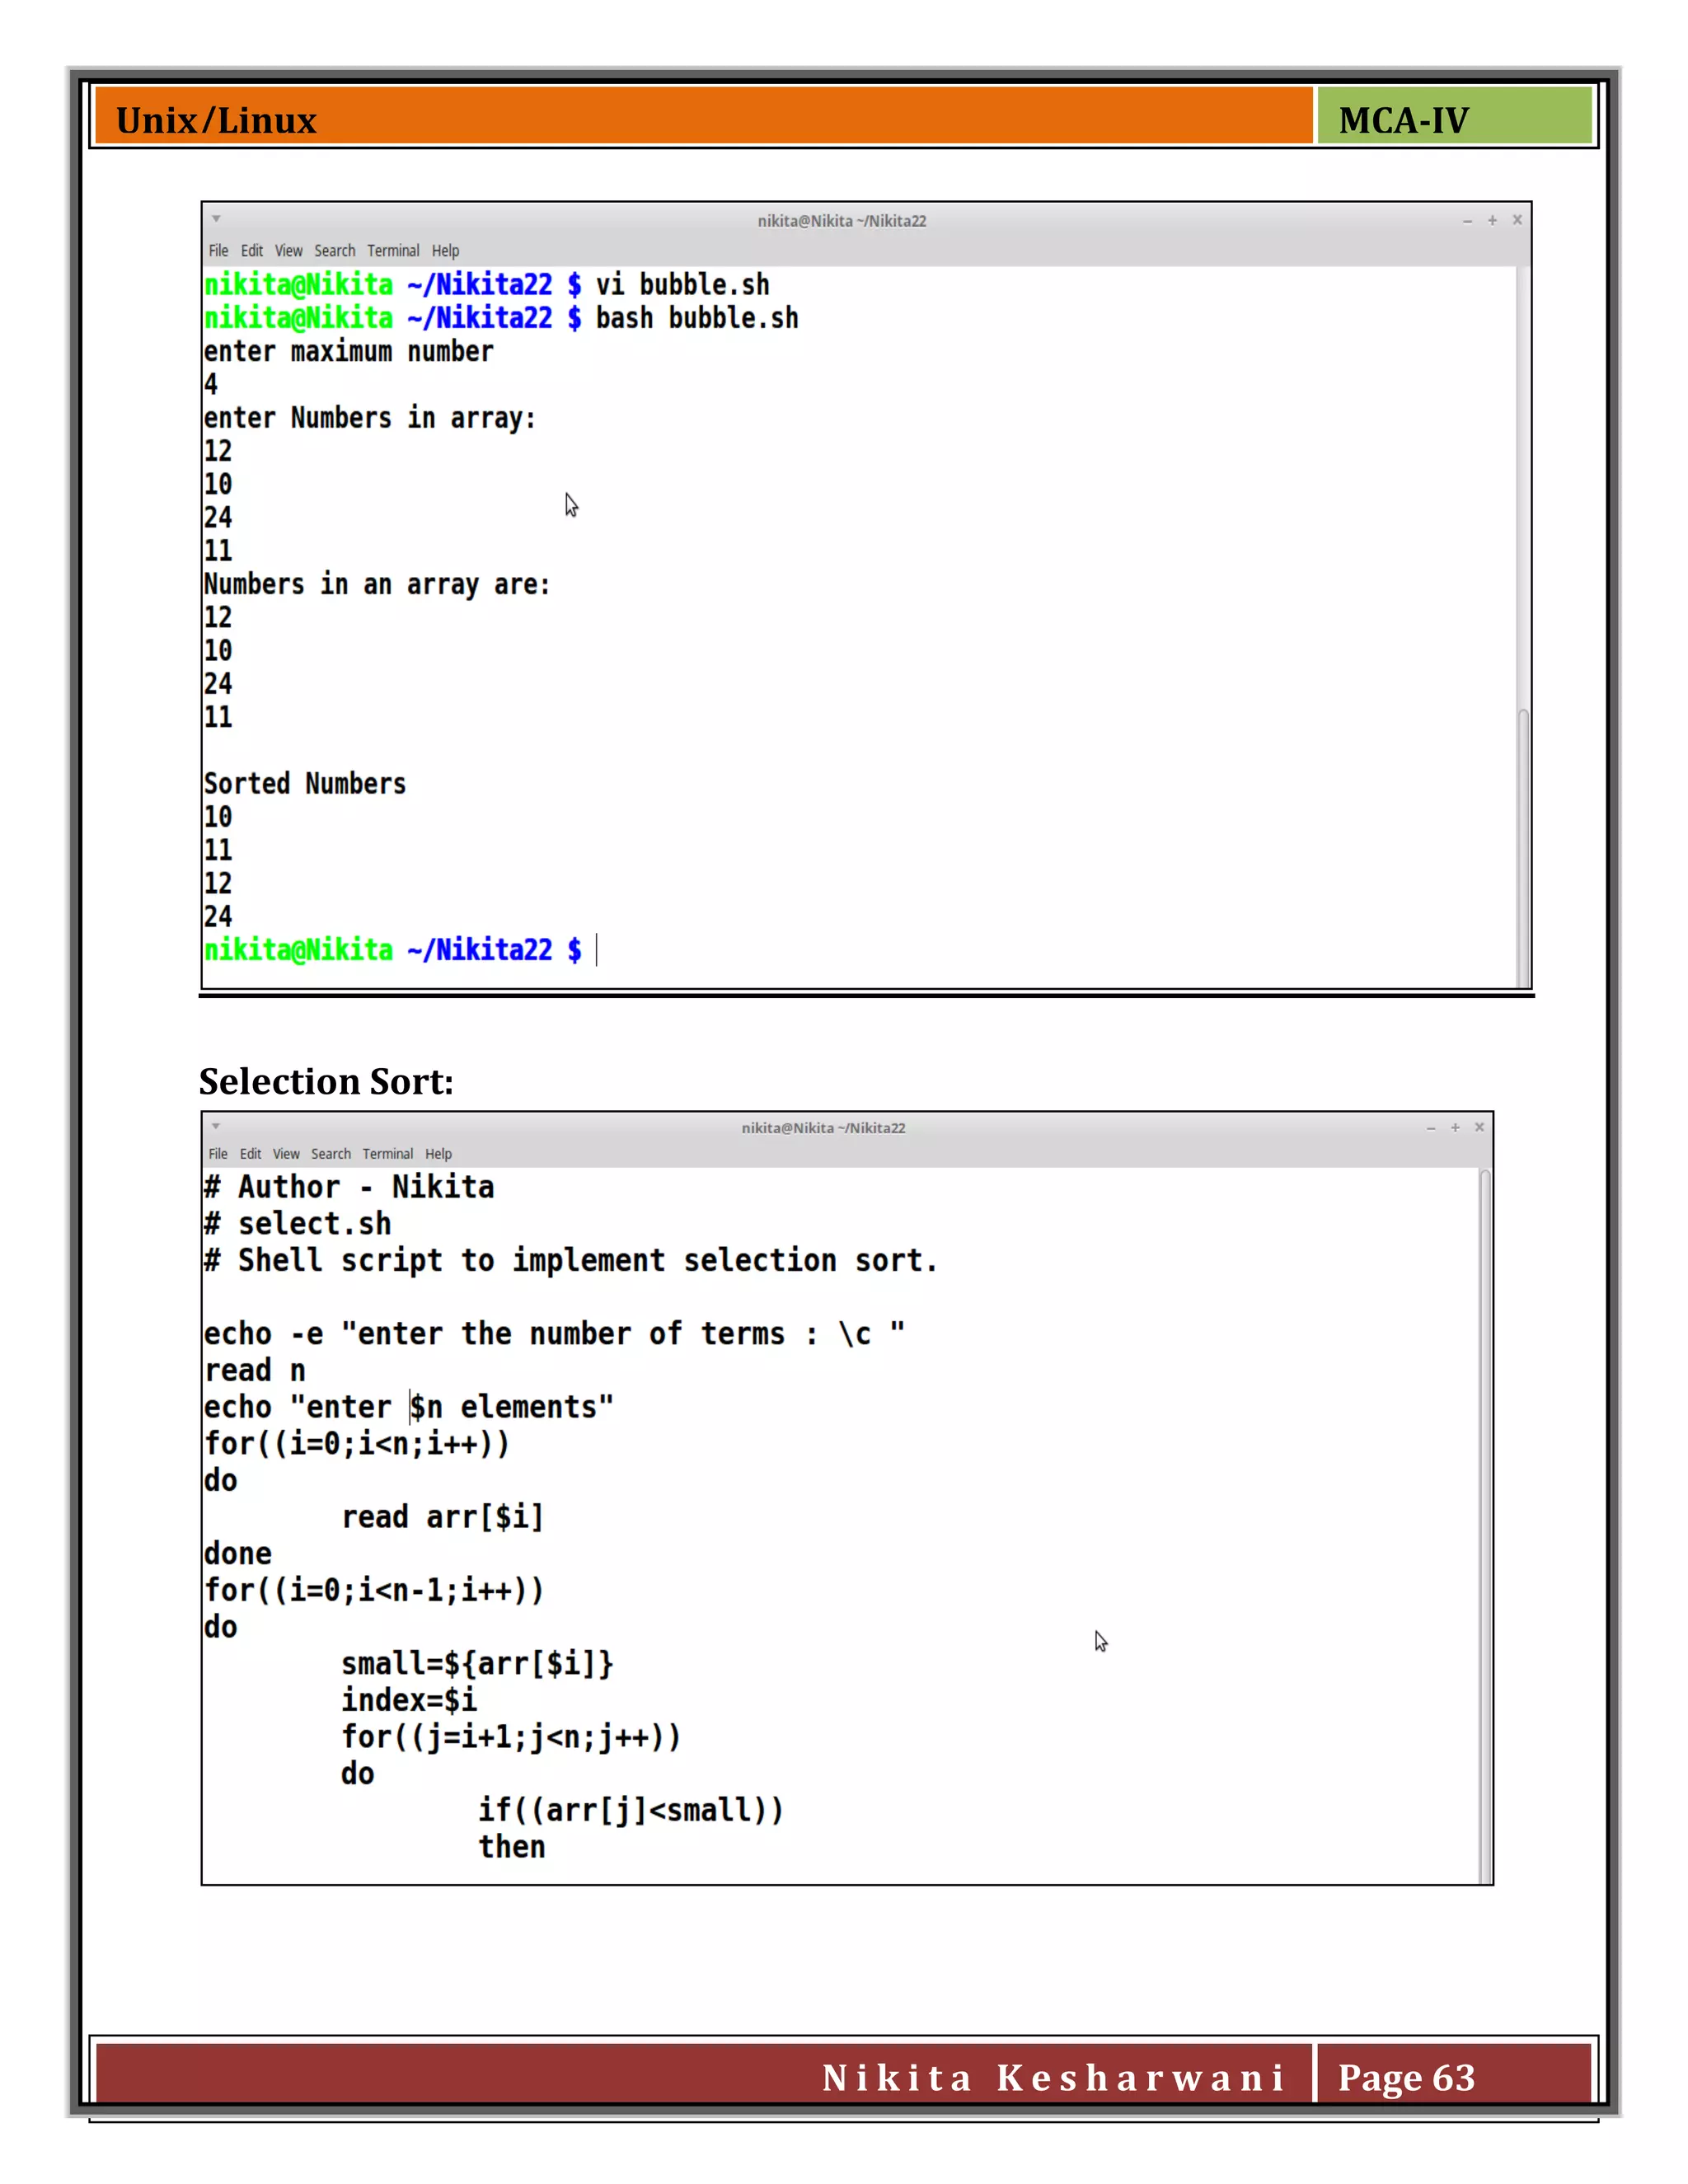Maximize the lower terminal window
The width and height of the screenshot is (1688, 2184).
click(1455, 1127)
